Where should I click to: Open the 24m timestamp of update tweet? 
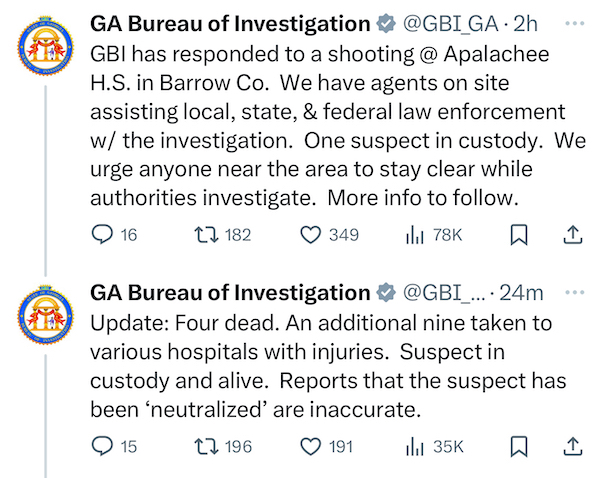[521, 293]
